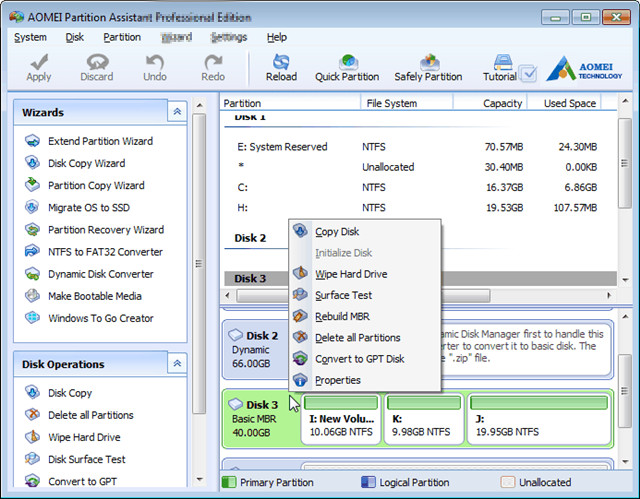Click the Partition column header

coord(290,103)
